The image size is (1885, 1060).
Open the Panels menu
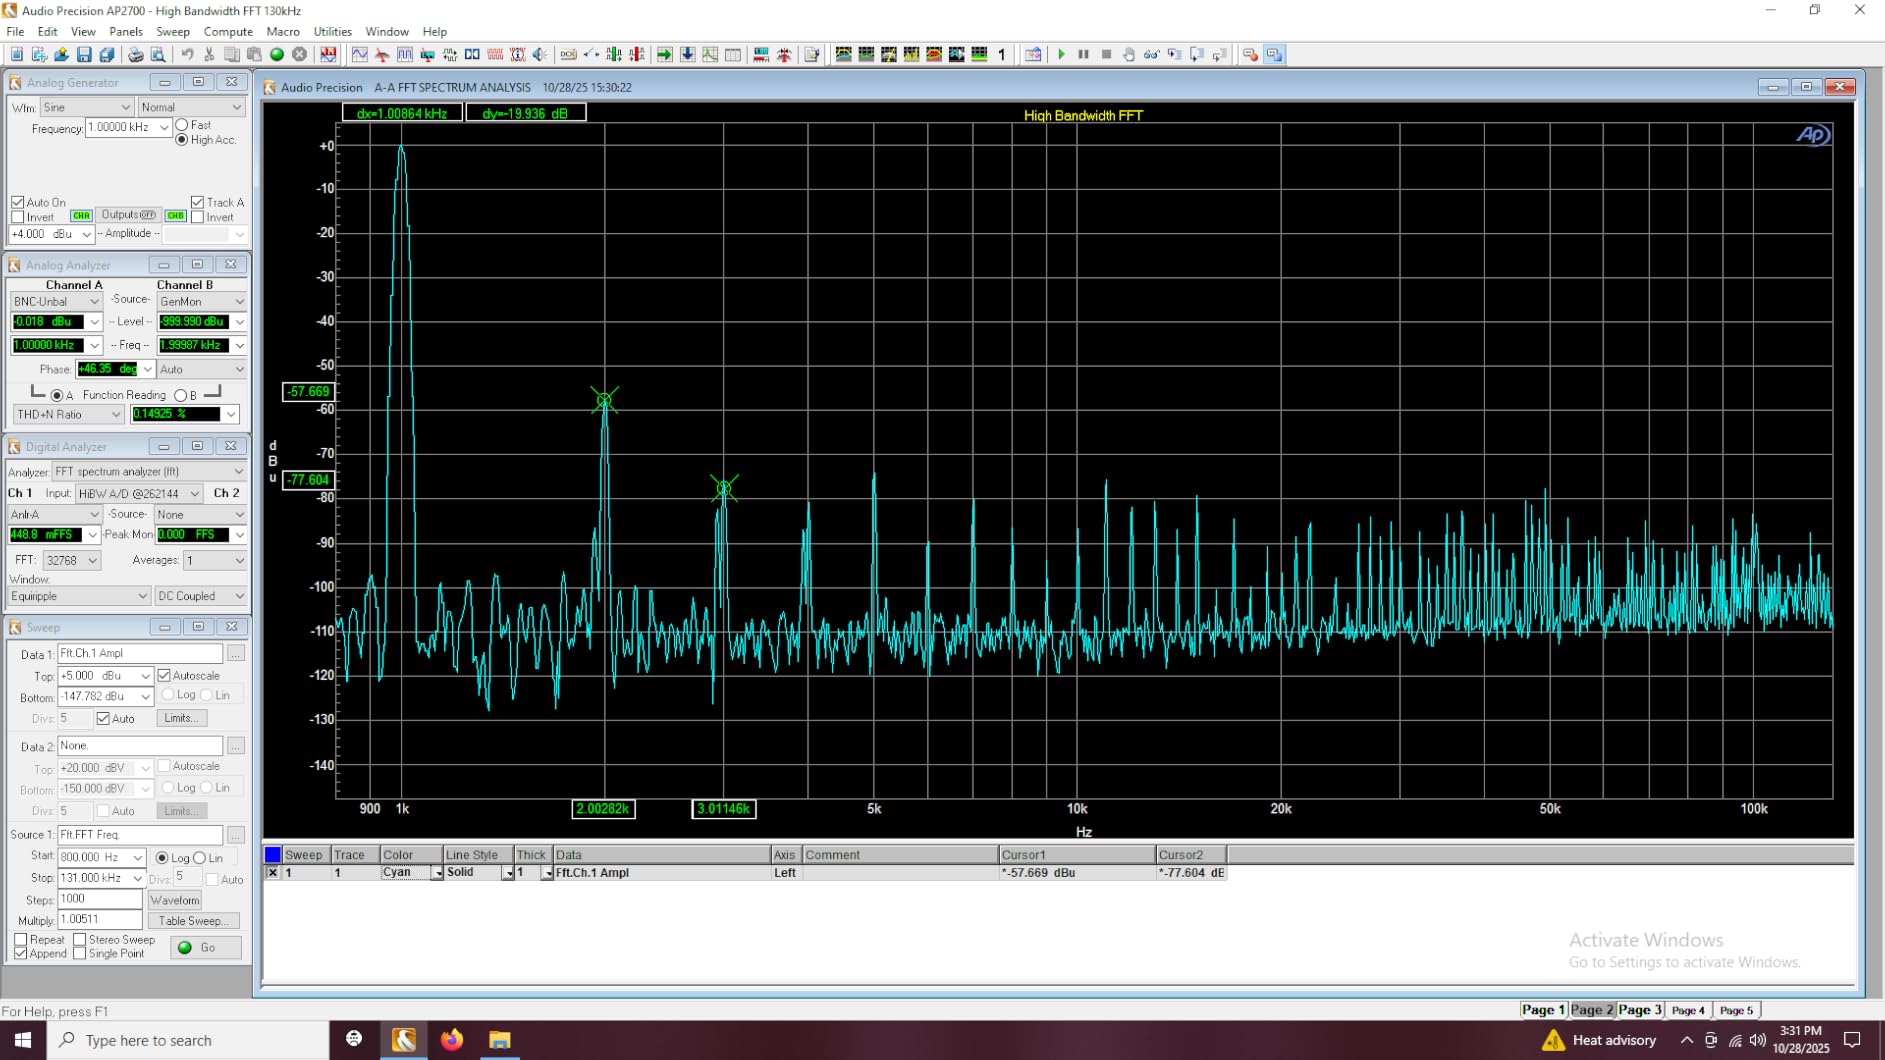tap(126, 32)
